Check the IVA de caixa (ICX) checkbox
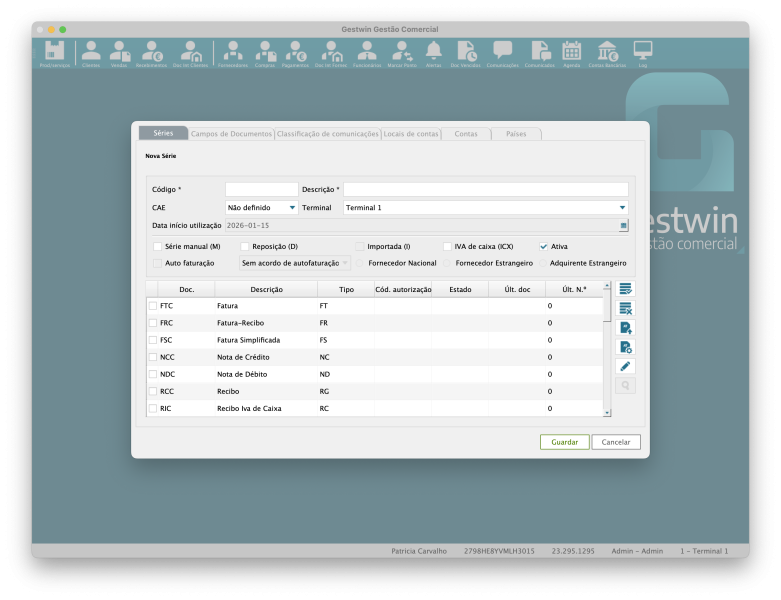Screen dimensions: 781x600 tap(447, 246)
